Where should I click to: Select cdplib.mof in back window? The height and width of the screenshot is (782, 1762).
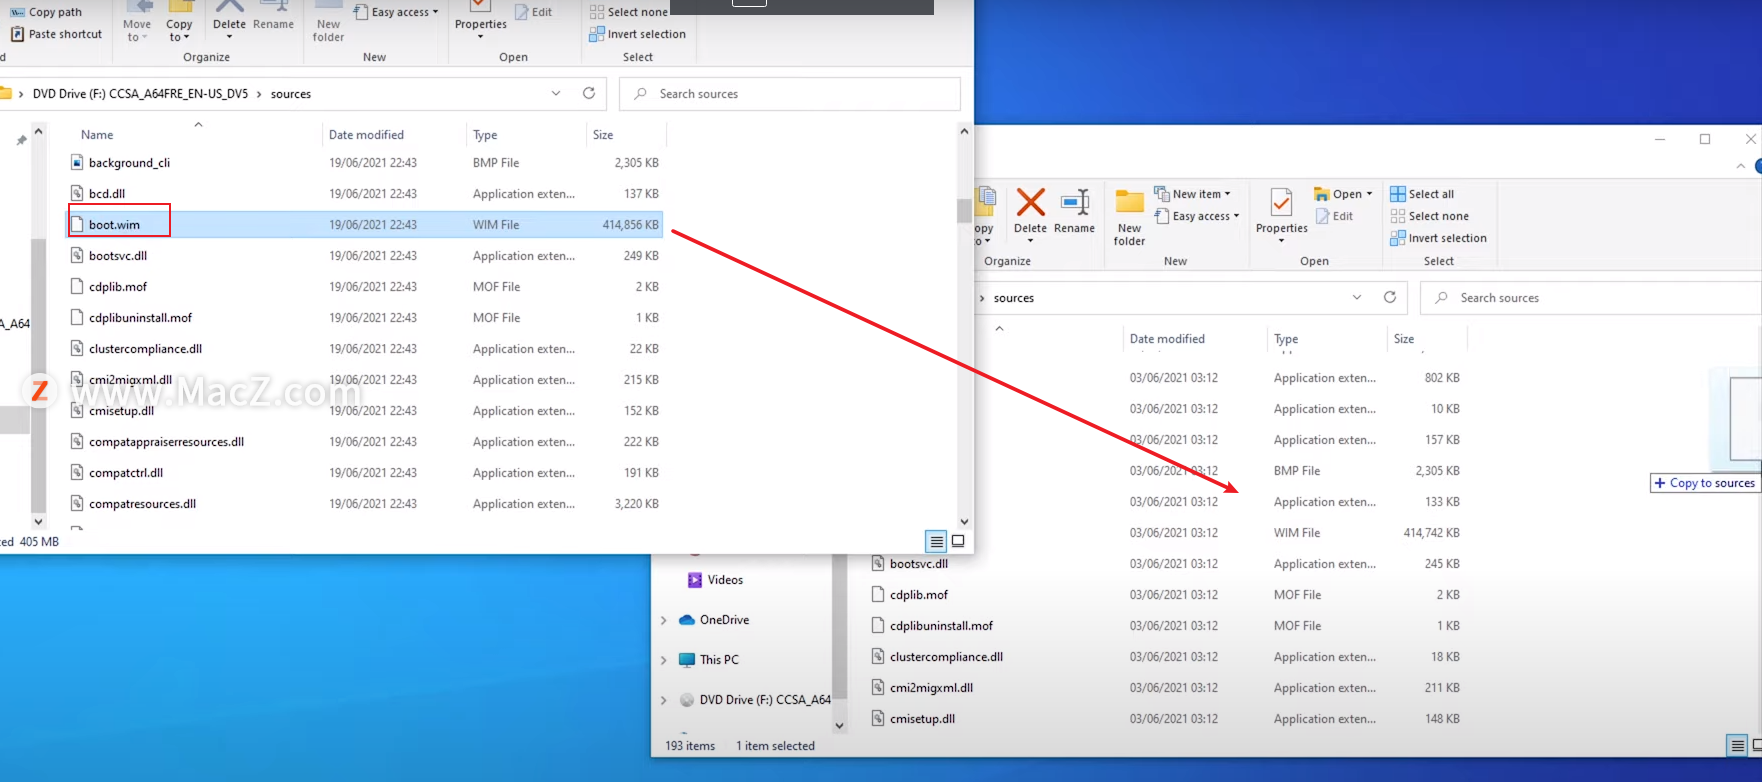tap(919, 595)
